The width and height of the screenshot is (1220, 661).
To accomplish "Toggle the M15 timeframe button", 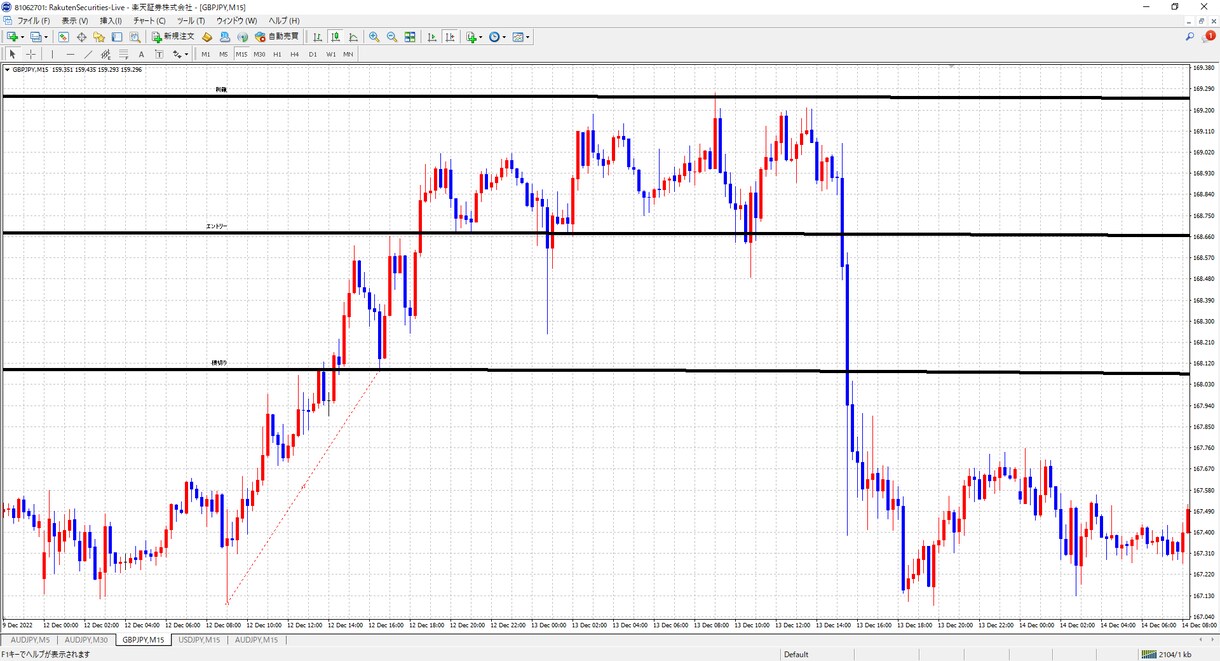I will [x=241, y=54].
